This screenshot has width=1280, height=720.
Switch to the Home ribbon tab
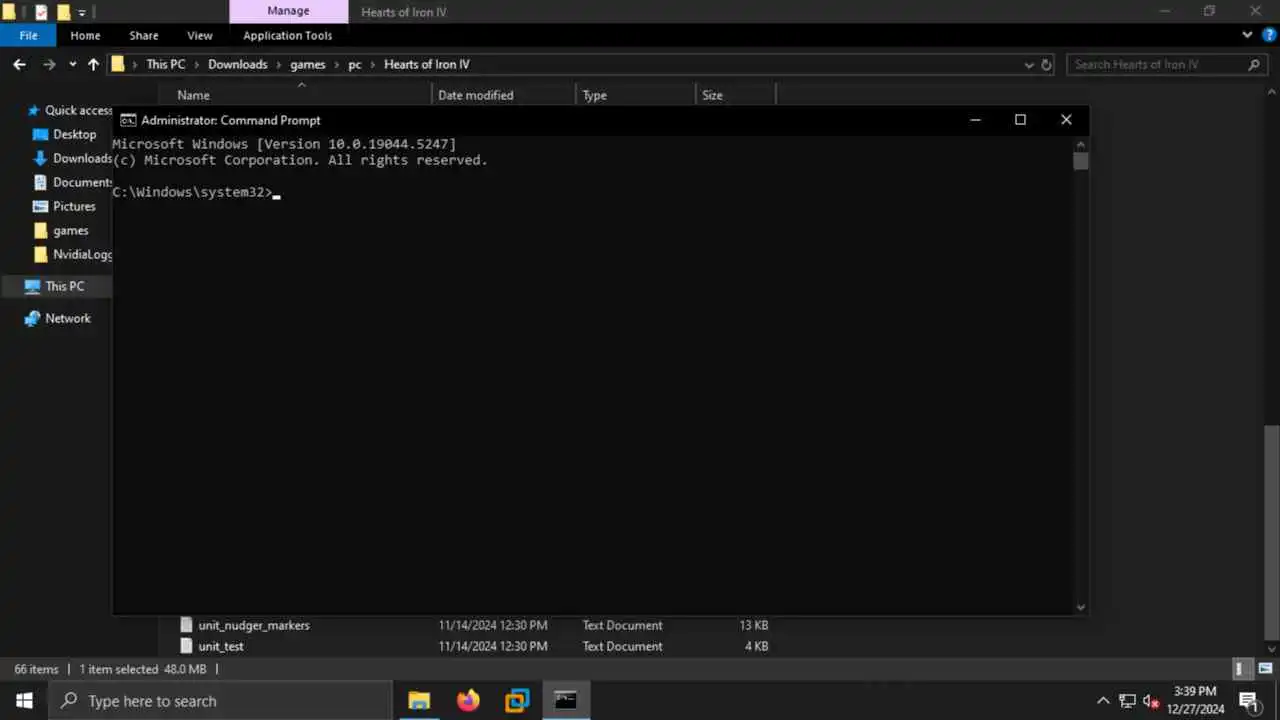(85, 35)
